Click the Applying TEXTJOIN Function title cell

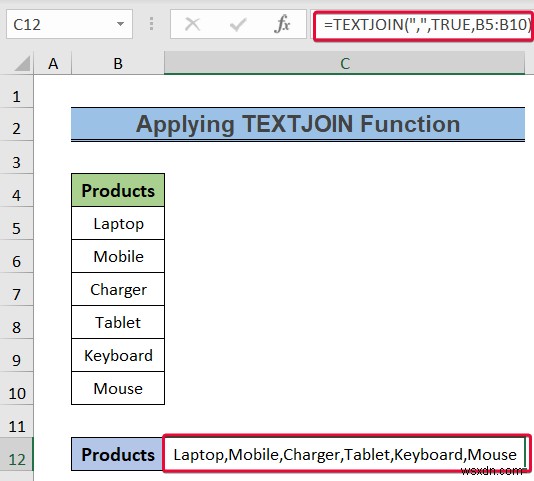click(298, 124)
